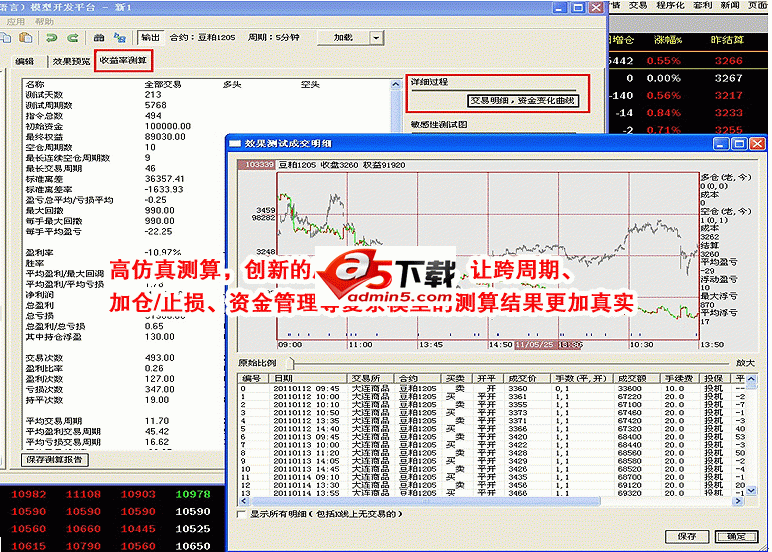Click the 昨结算 column header in quote window

pyautogui.click(x=727, y=40)
